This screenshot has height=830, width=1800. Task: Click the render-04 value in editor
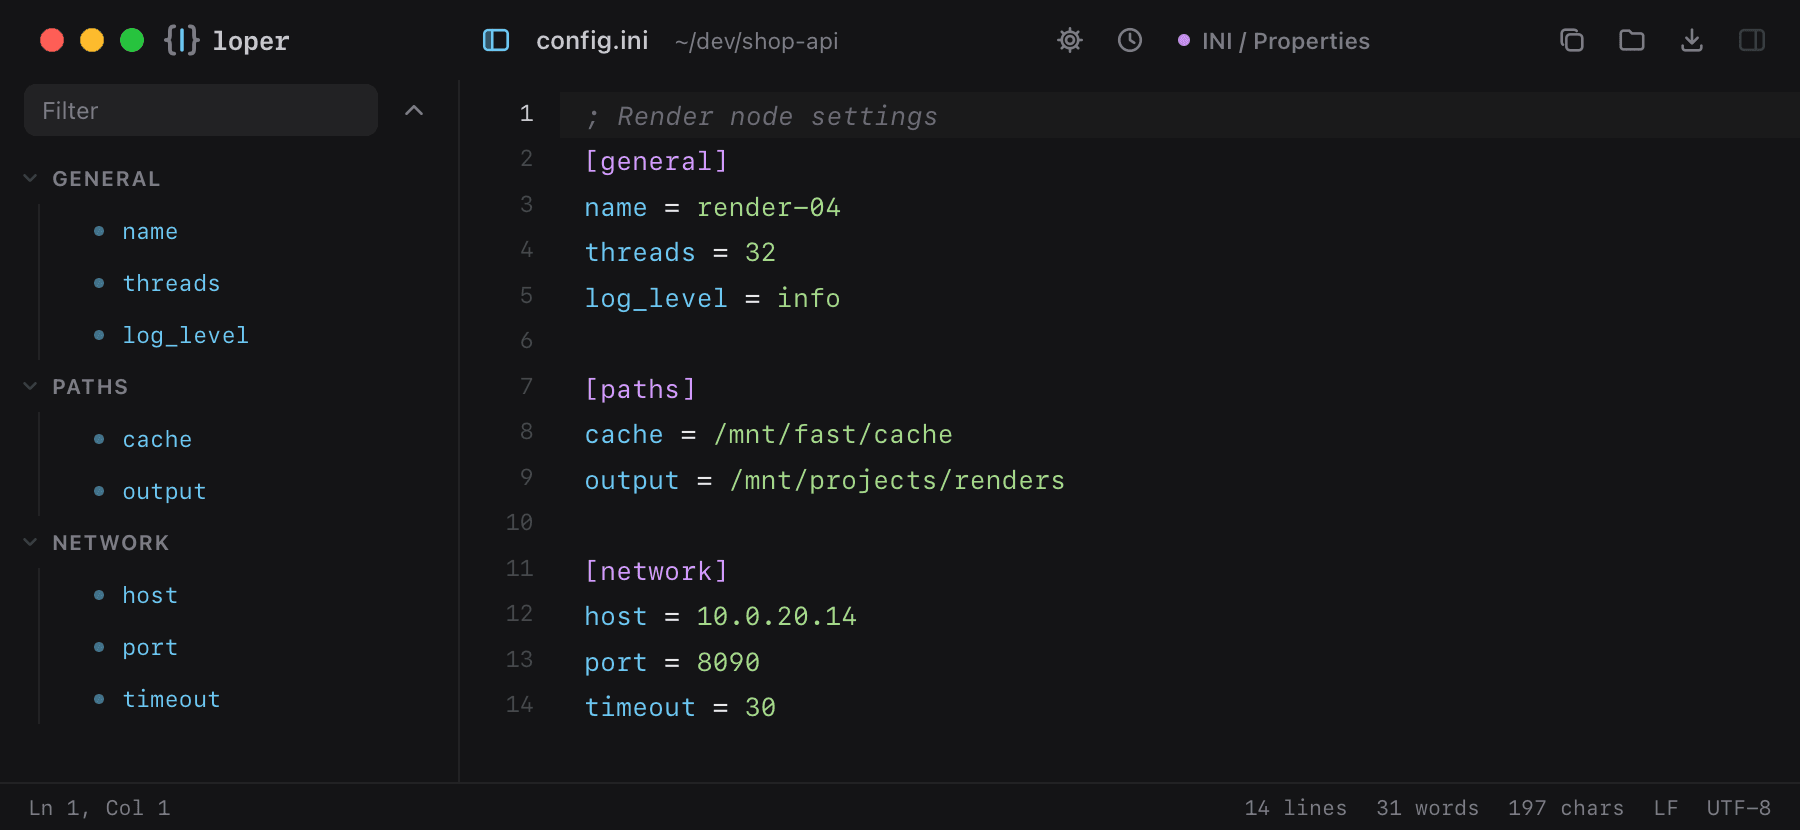[768, 207]
